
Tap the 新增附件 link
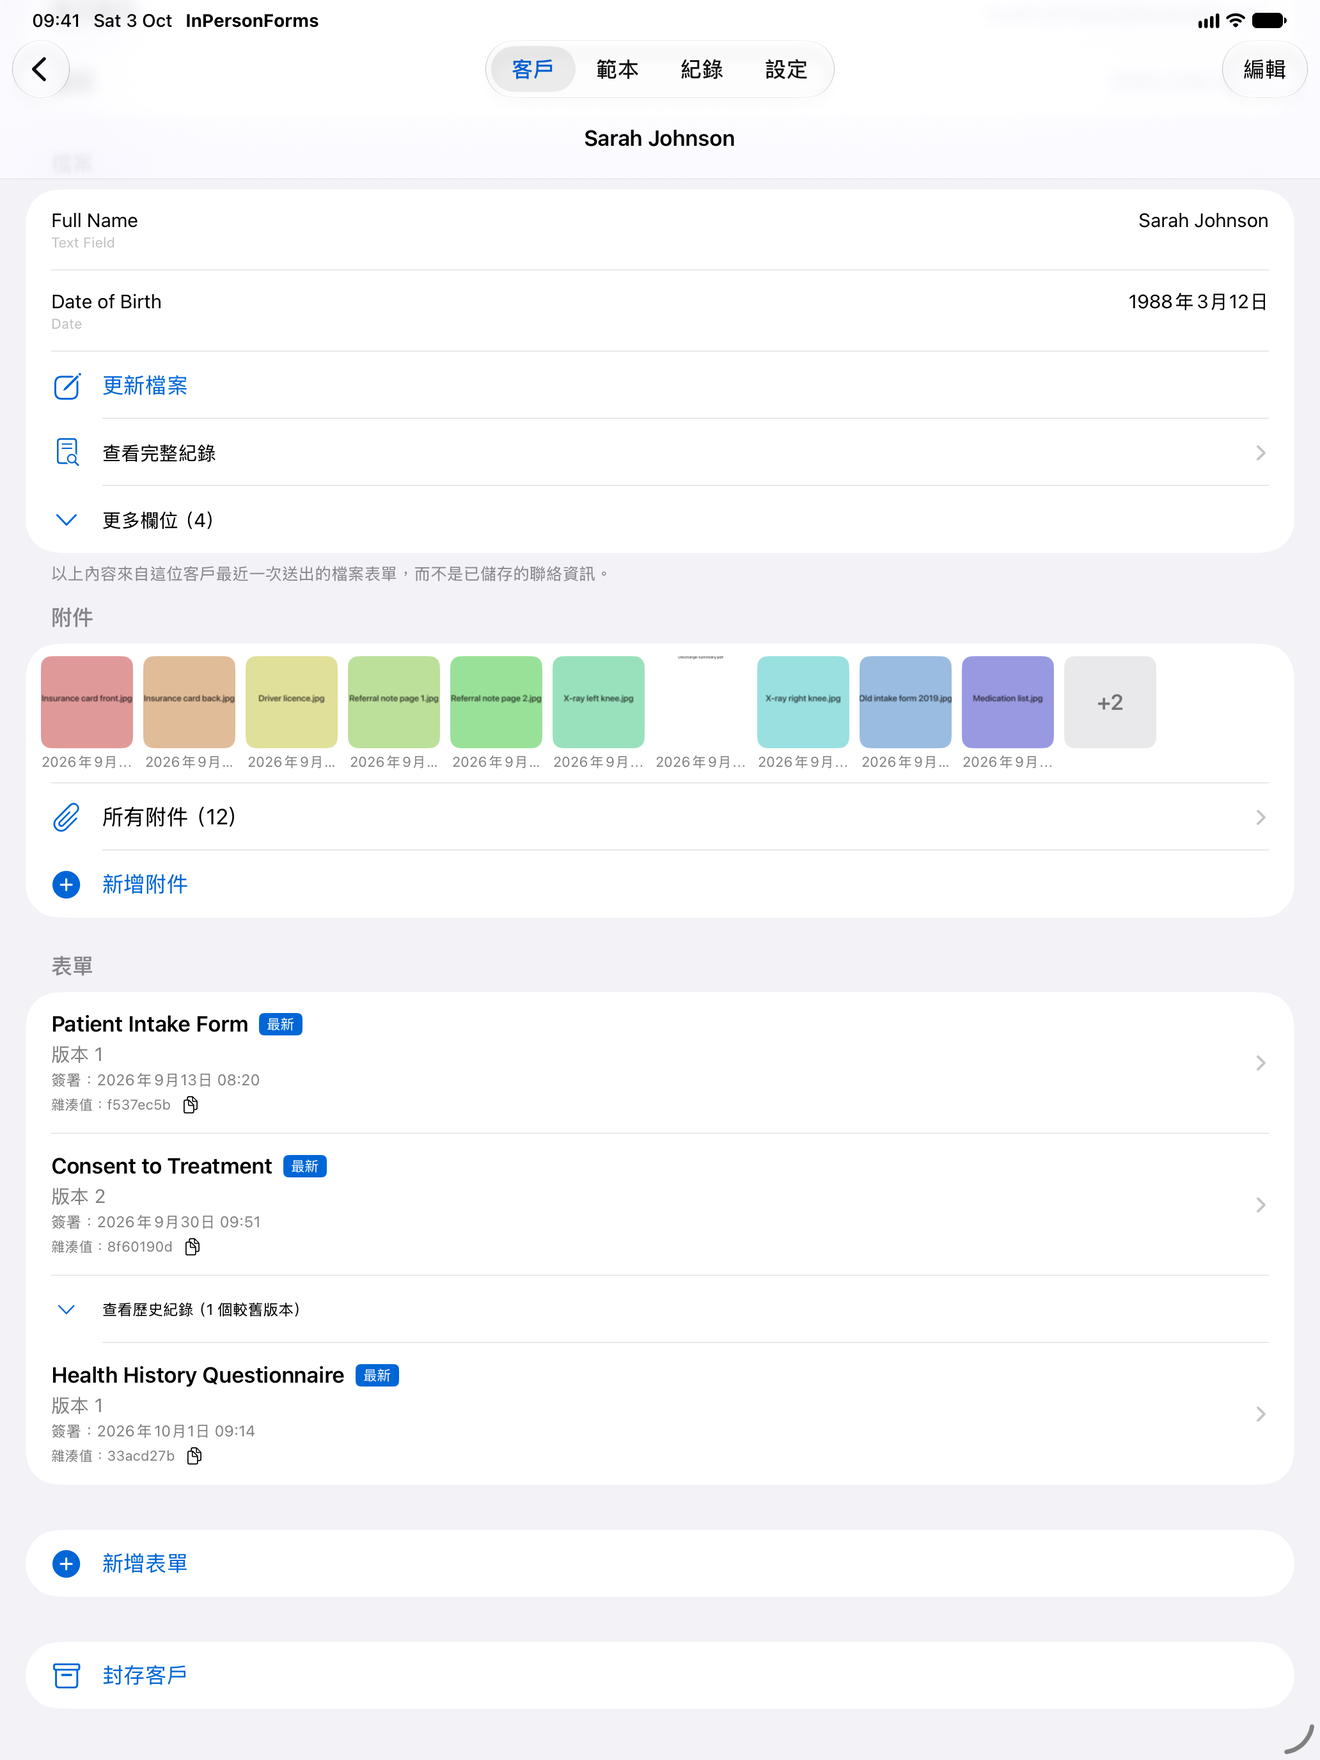coord(145,885)
